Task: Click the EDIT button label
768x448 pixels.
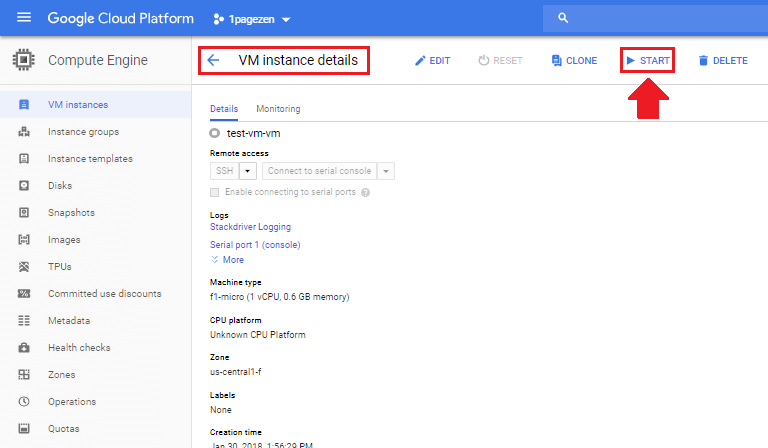Action: tap(439, 61)
